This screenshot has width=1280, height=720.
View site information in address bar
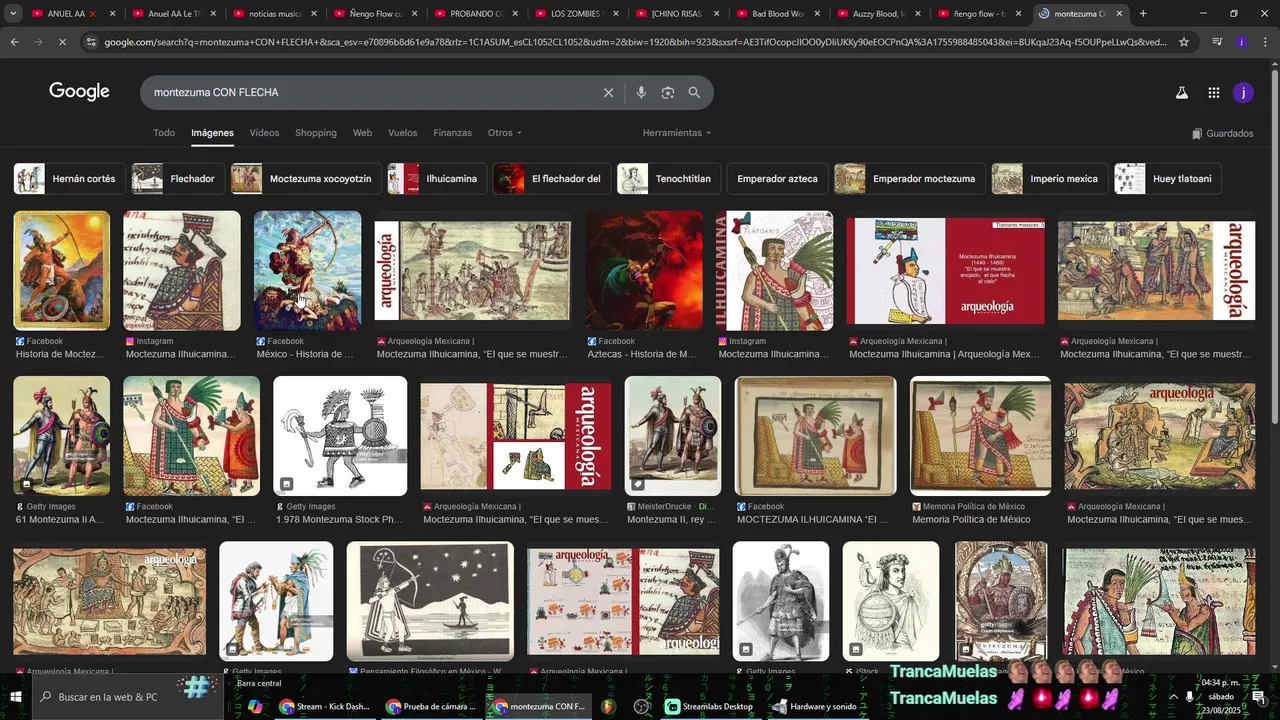coord(92,42)
